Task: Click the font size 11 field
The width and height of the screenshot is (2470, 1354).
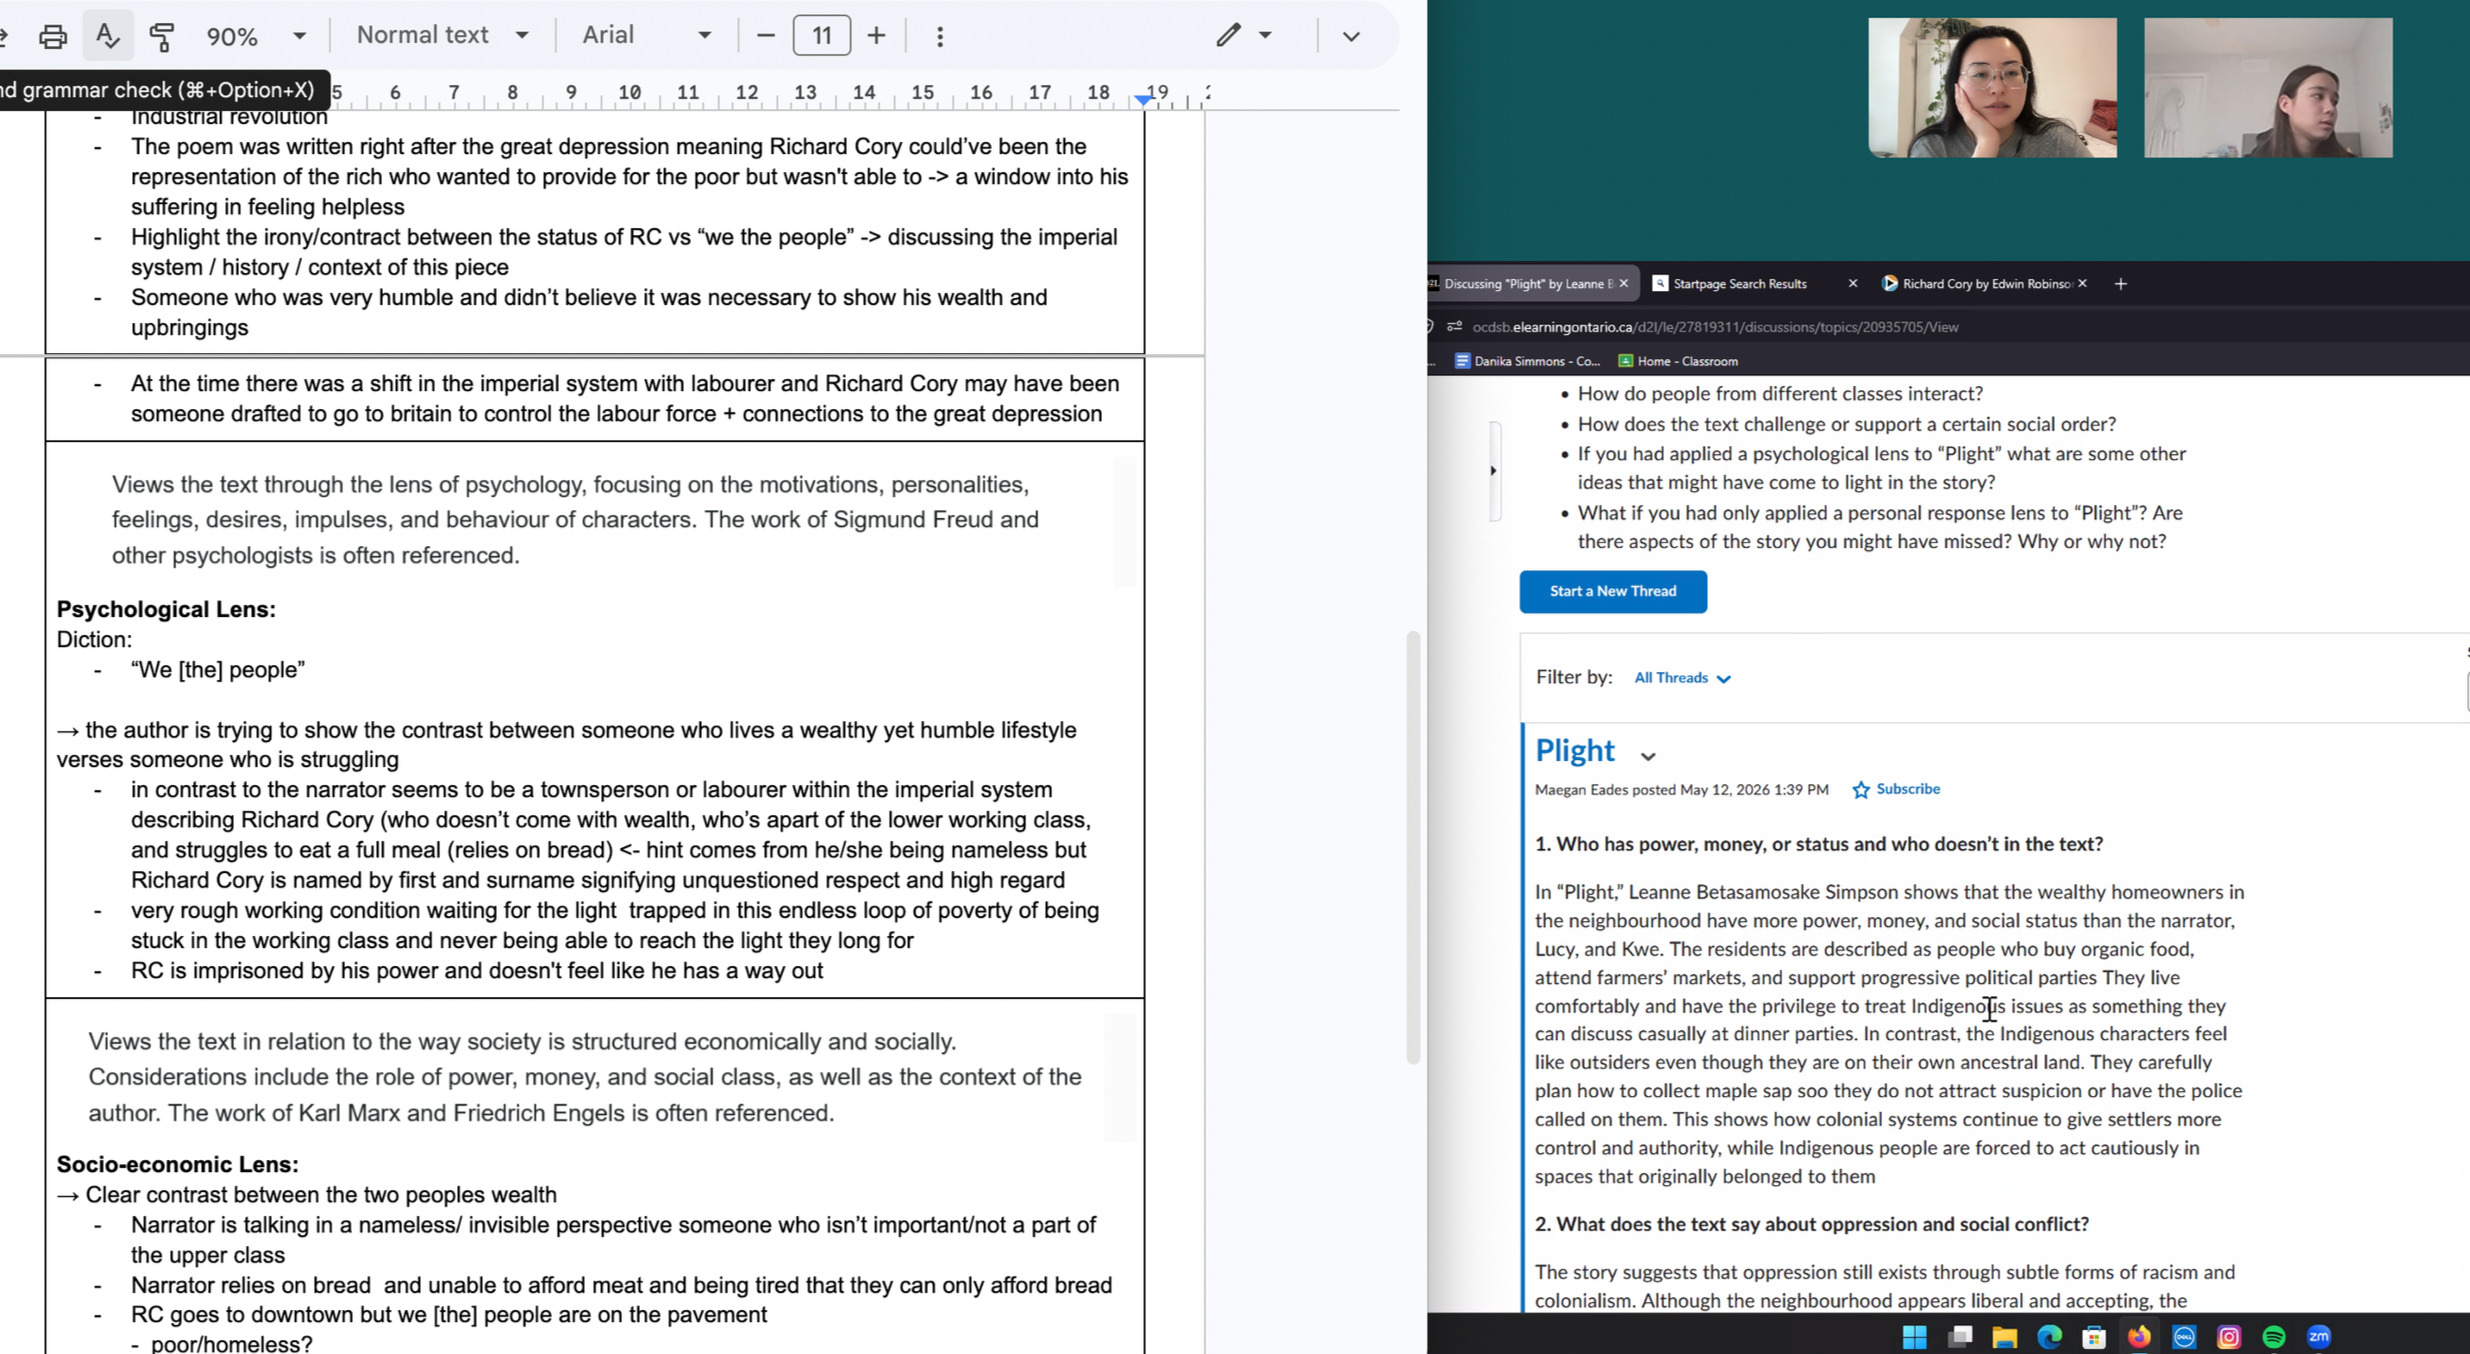Action: [x=821, y=36]
